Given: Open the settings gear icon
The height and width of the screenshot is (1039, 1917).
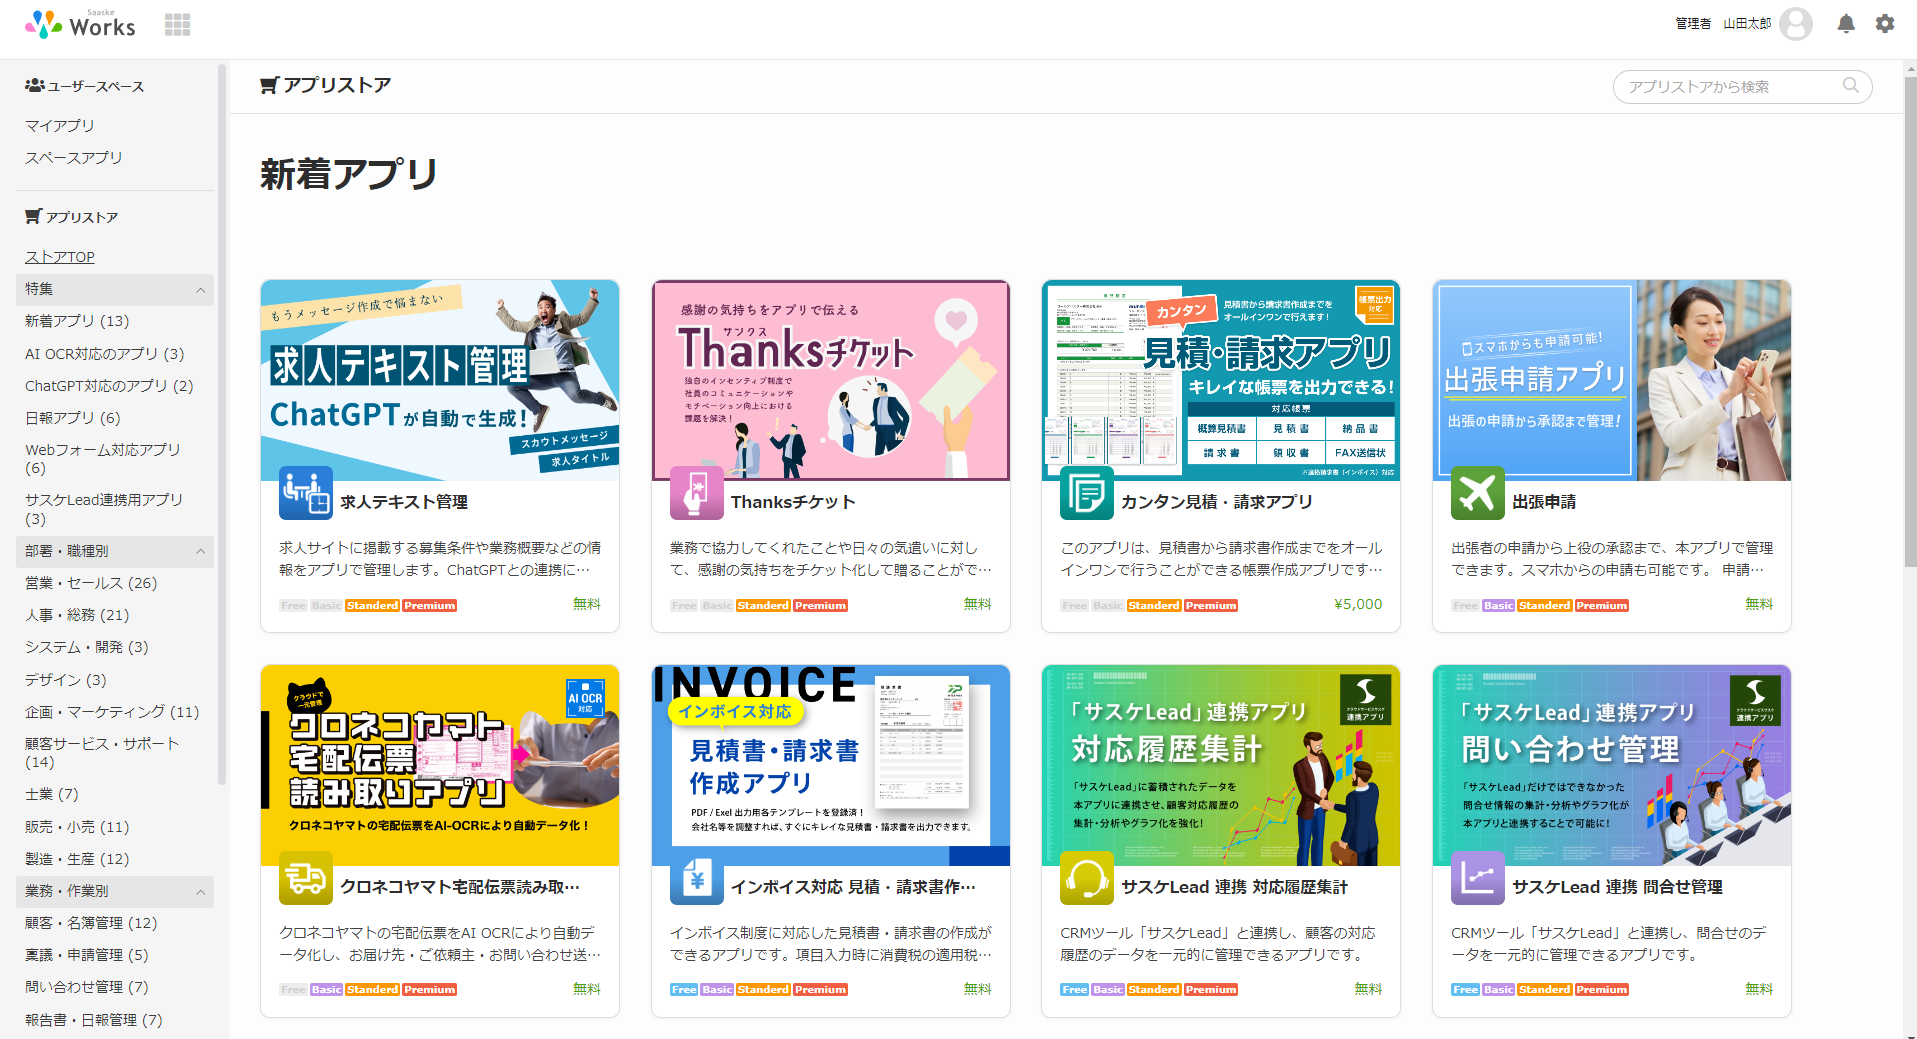Looking at the screenshot, I should [1885, 24].
